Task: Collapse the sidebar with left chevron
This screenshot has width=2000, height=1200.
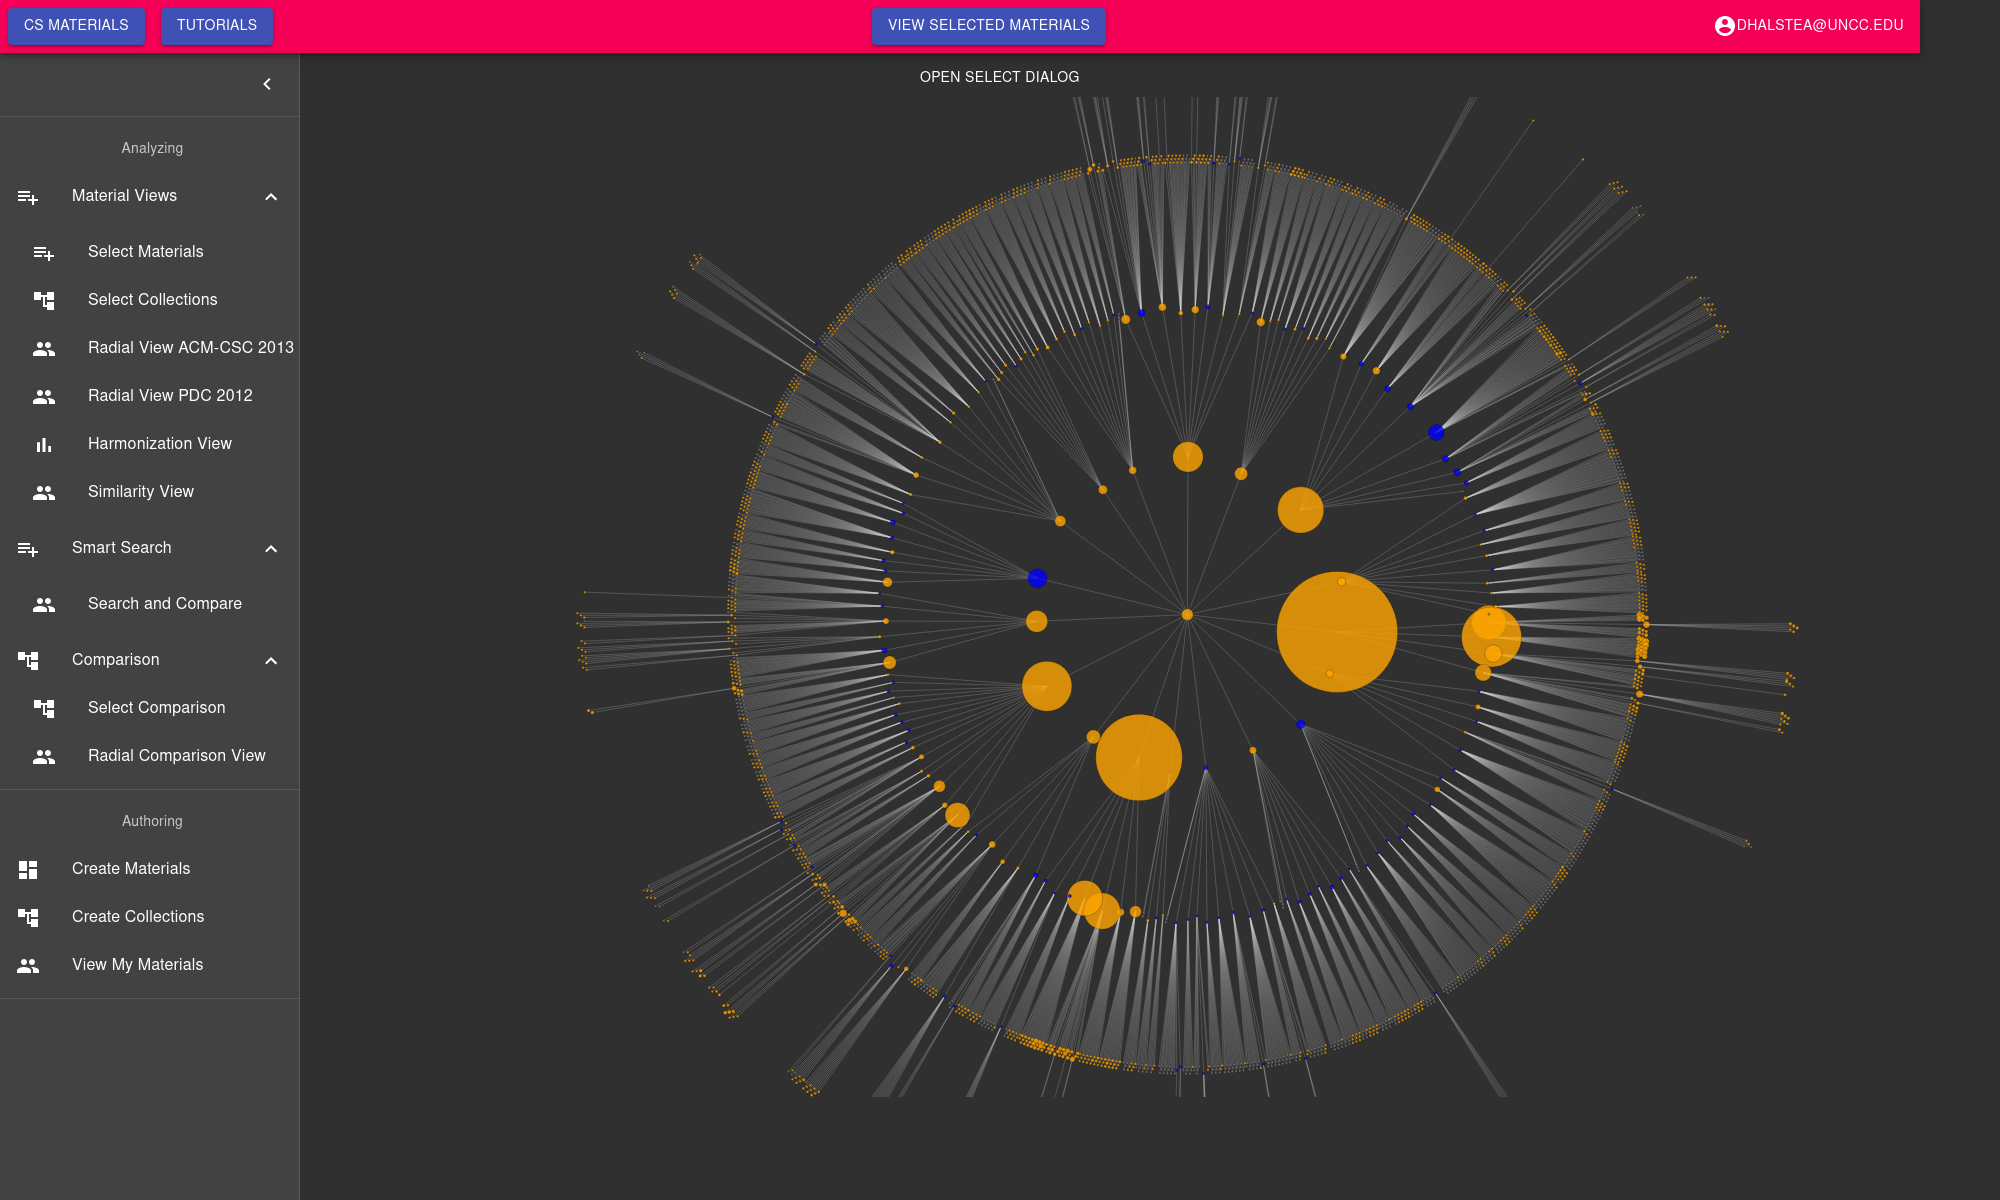Action: (x=267, y=84)
